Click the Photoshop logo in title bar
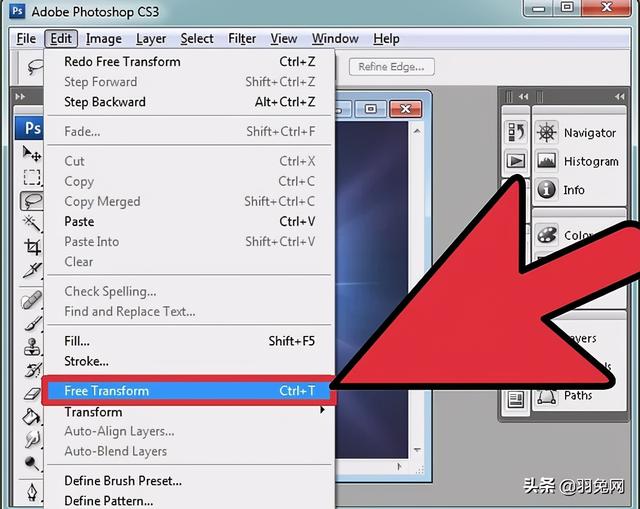The height and width of the screenshot is (509, 640). tap(17, 11)
